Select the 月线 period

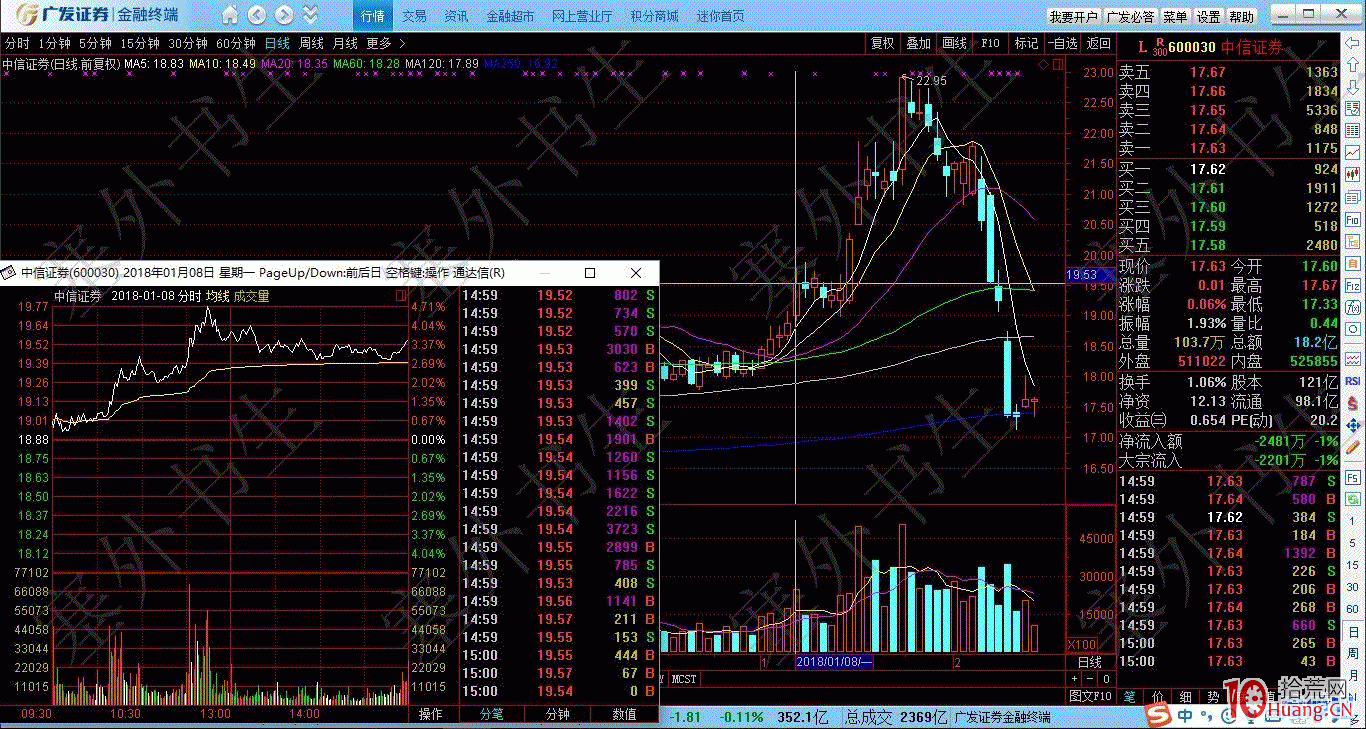click(345, 43)
